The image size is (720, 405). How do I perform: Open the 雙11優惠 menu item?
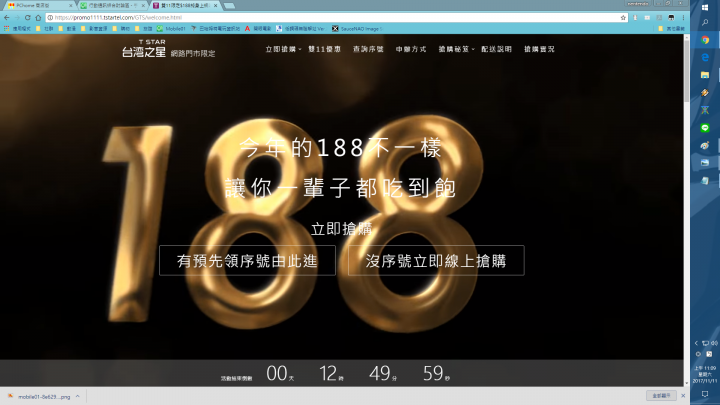(x=324, y=49)
